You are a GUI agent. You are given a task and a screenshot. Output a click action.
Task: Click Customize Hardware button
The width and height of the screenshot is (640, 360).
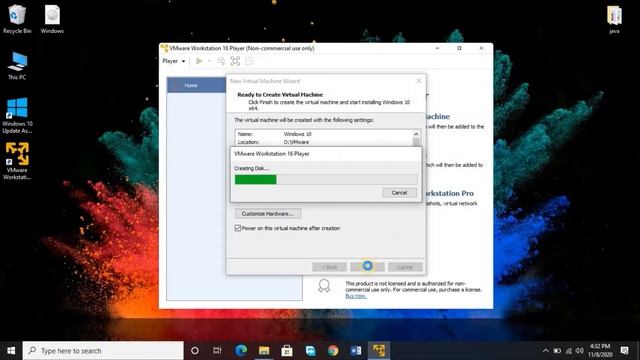[268, 214]
